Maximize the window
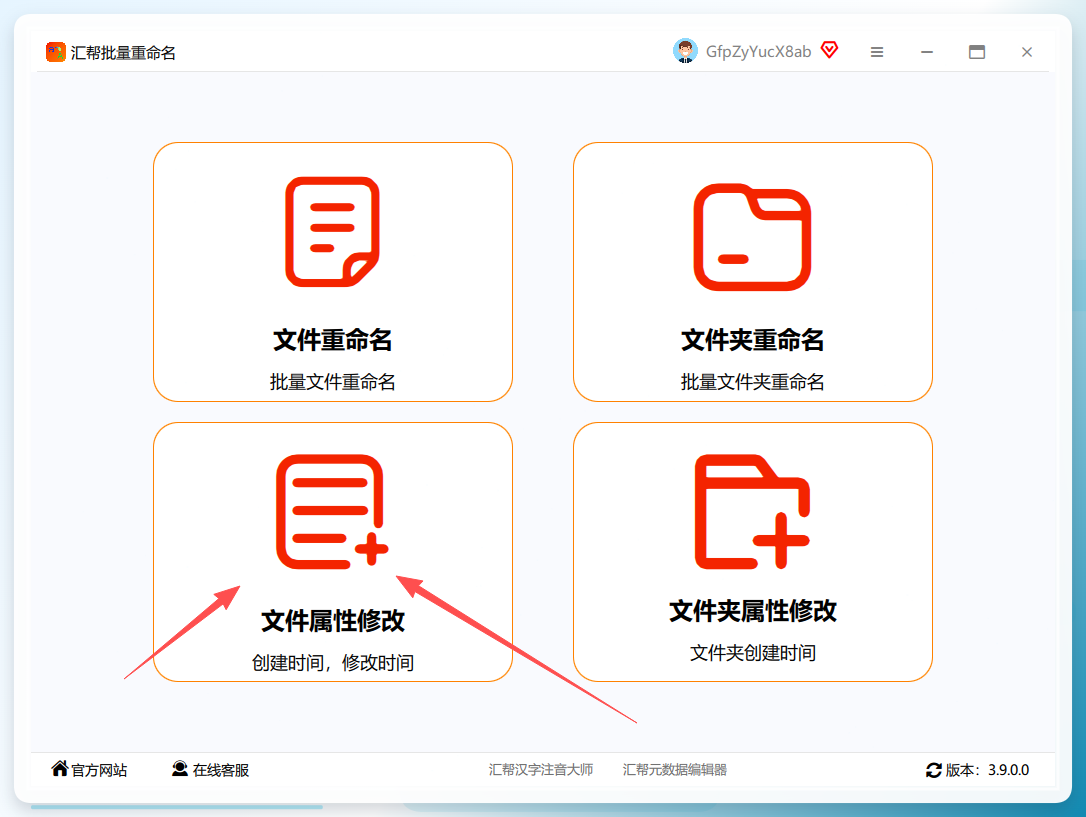This screenshot has width=1086, height=817. click(977, 52)
